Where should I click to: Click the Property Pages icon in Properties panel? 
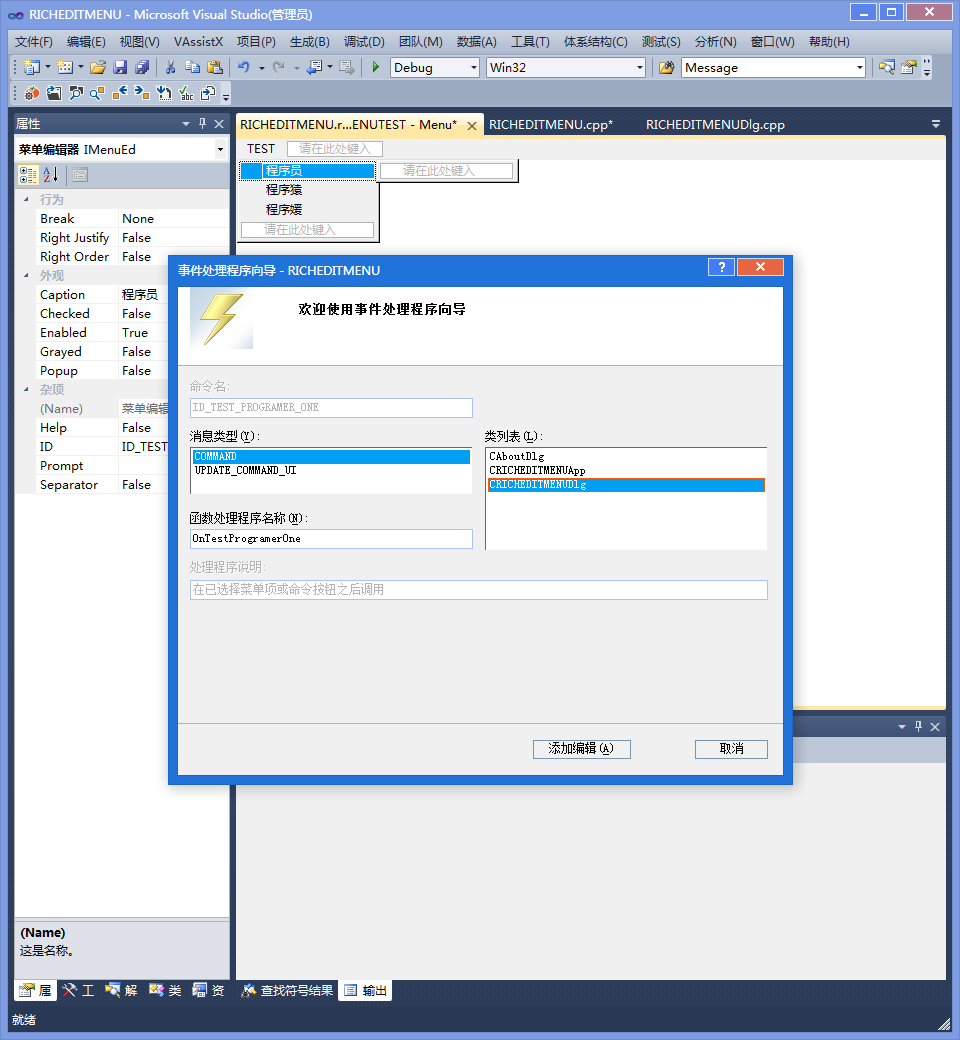coord(80,175)
